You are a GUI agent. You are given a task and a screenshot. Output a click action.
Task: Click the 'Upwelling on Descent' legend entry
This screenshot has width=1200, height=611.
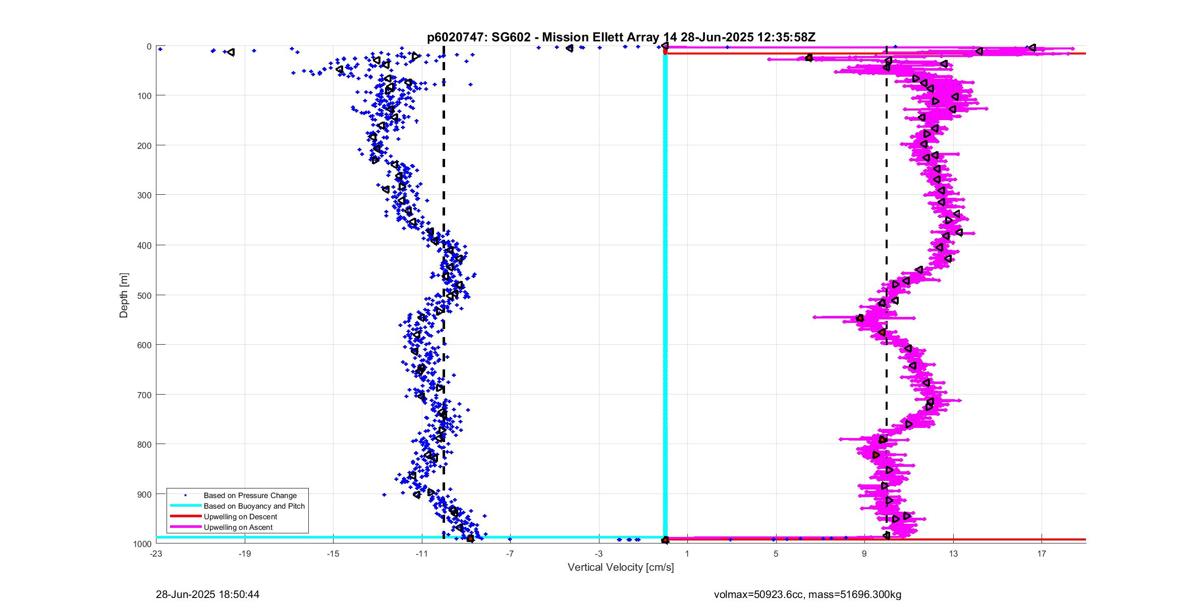(240, 517)
